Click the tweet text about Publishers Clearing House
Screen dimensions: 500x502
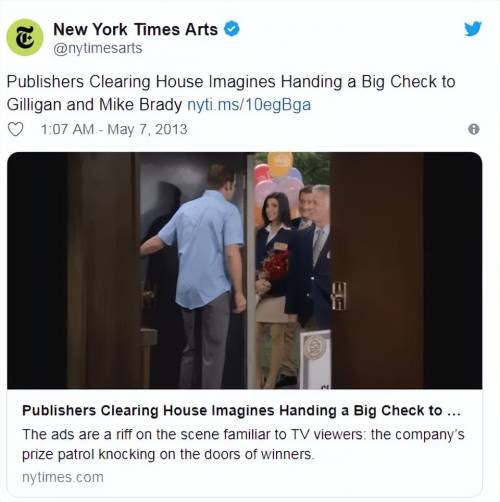pos(231,93)
